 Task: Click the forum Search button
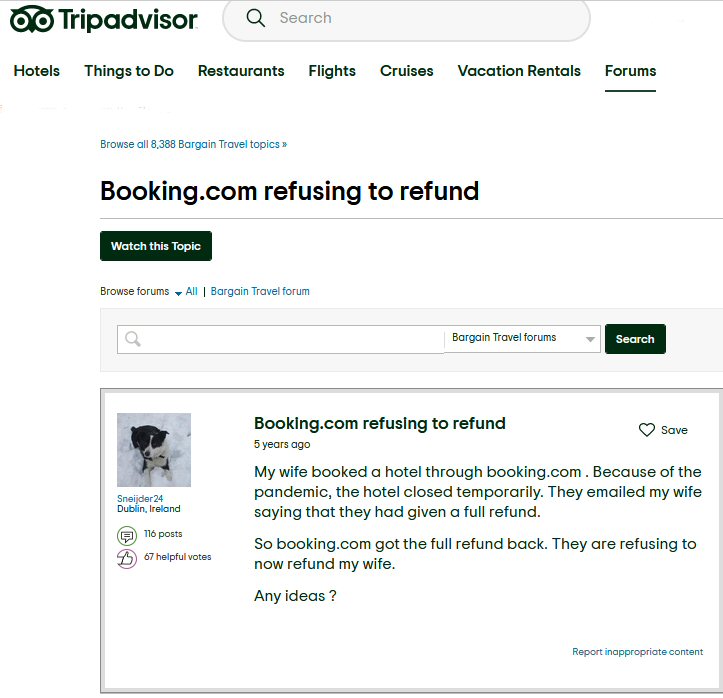point(635,339)
